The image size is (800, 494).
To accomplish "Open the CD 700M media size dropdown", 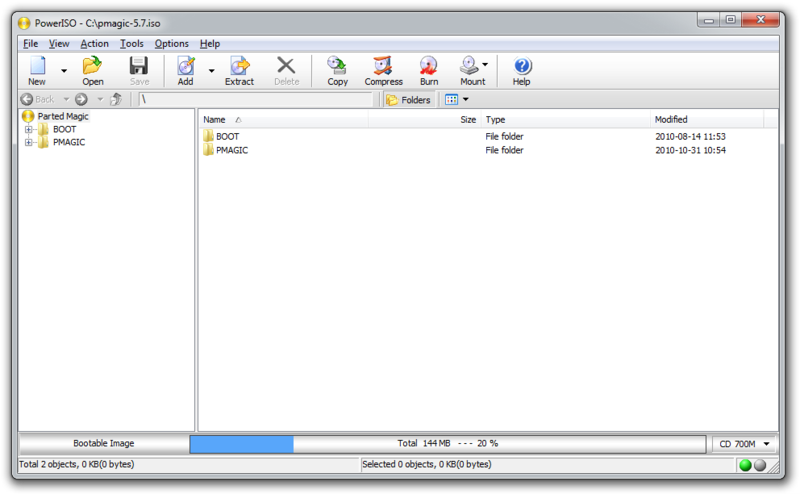I will click(745, 443).
